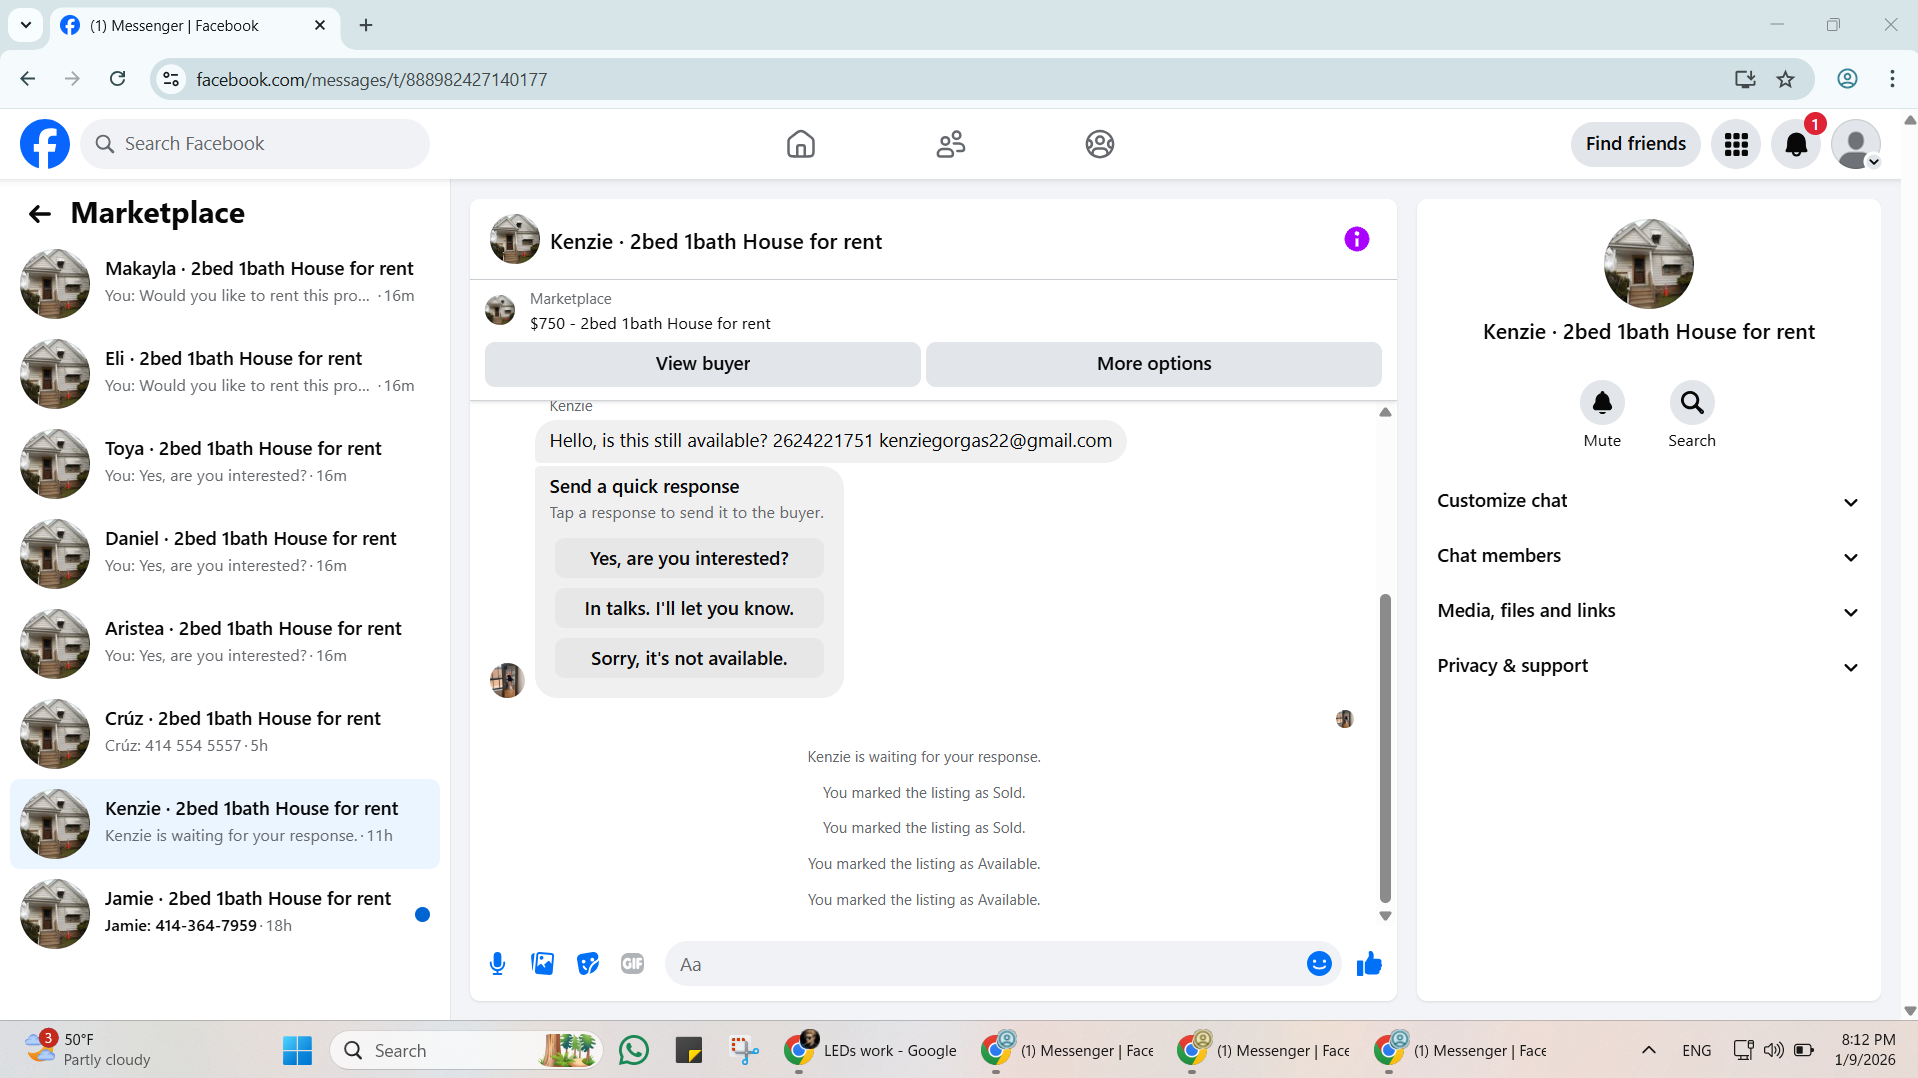Open Eli 2bed 1bath conversation
Viewport: 1918px width, 1078px height.
tap(225, 373)
